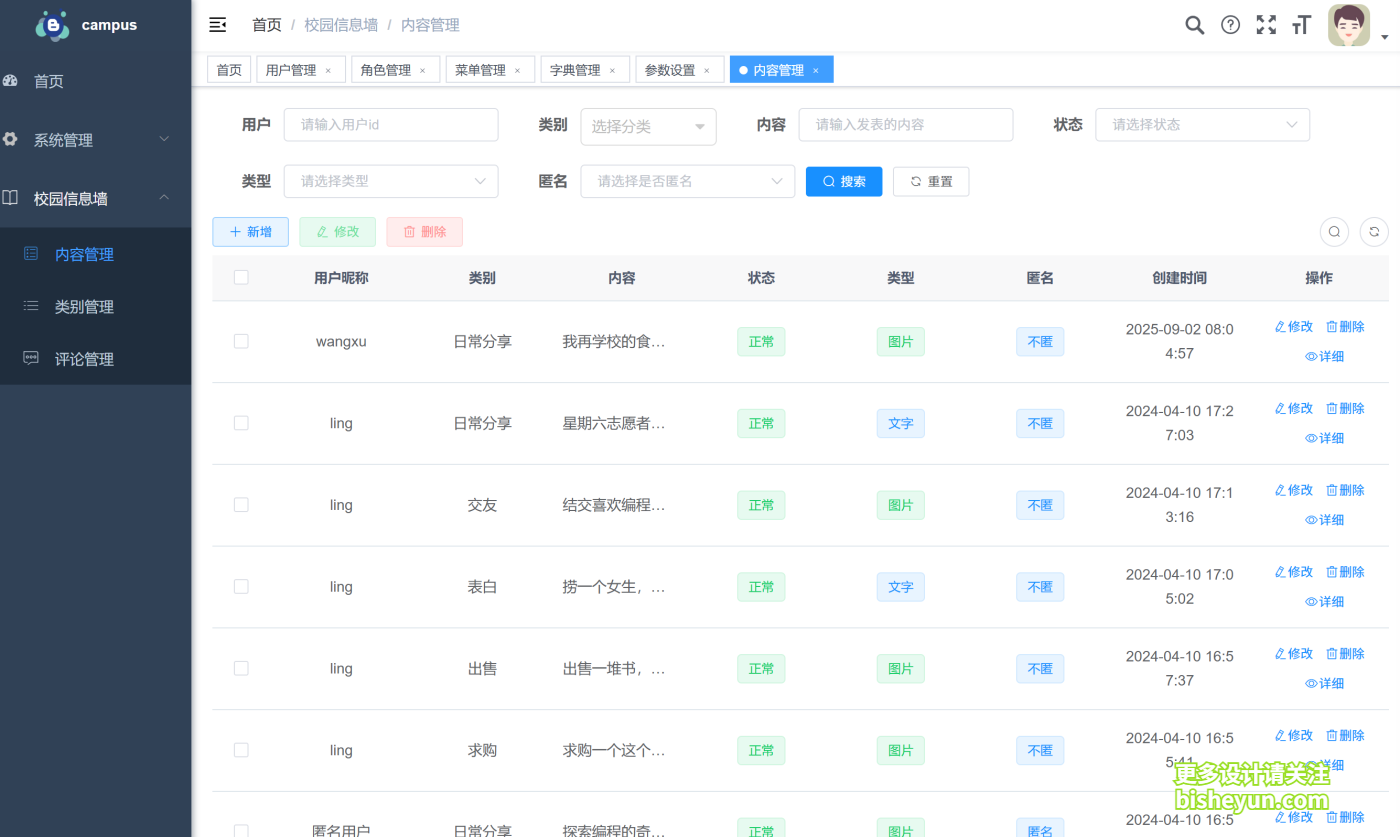Viewport: 1400px width, 837px height.
Task: Check the select-all checkbox in the table header
Action: coord(241,278)
